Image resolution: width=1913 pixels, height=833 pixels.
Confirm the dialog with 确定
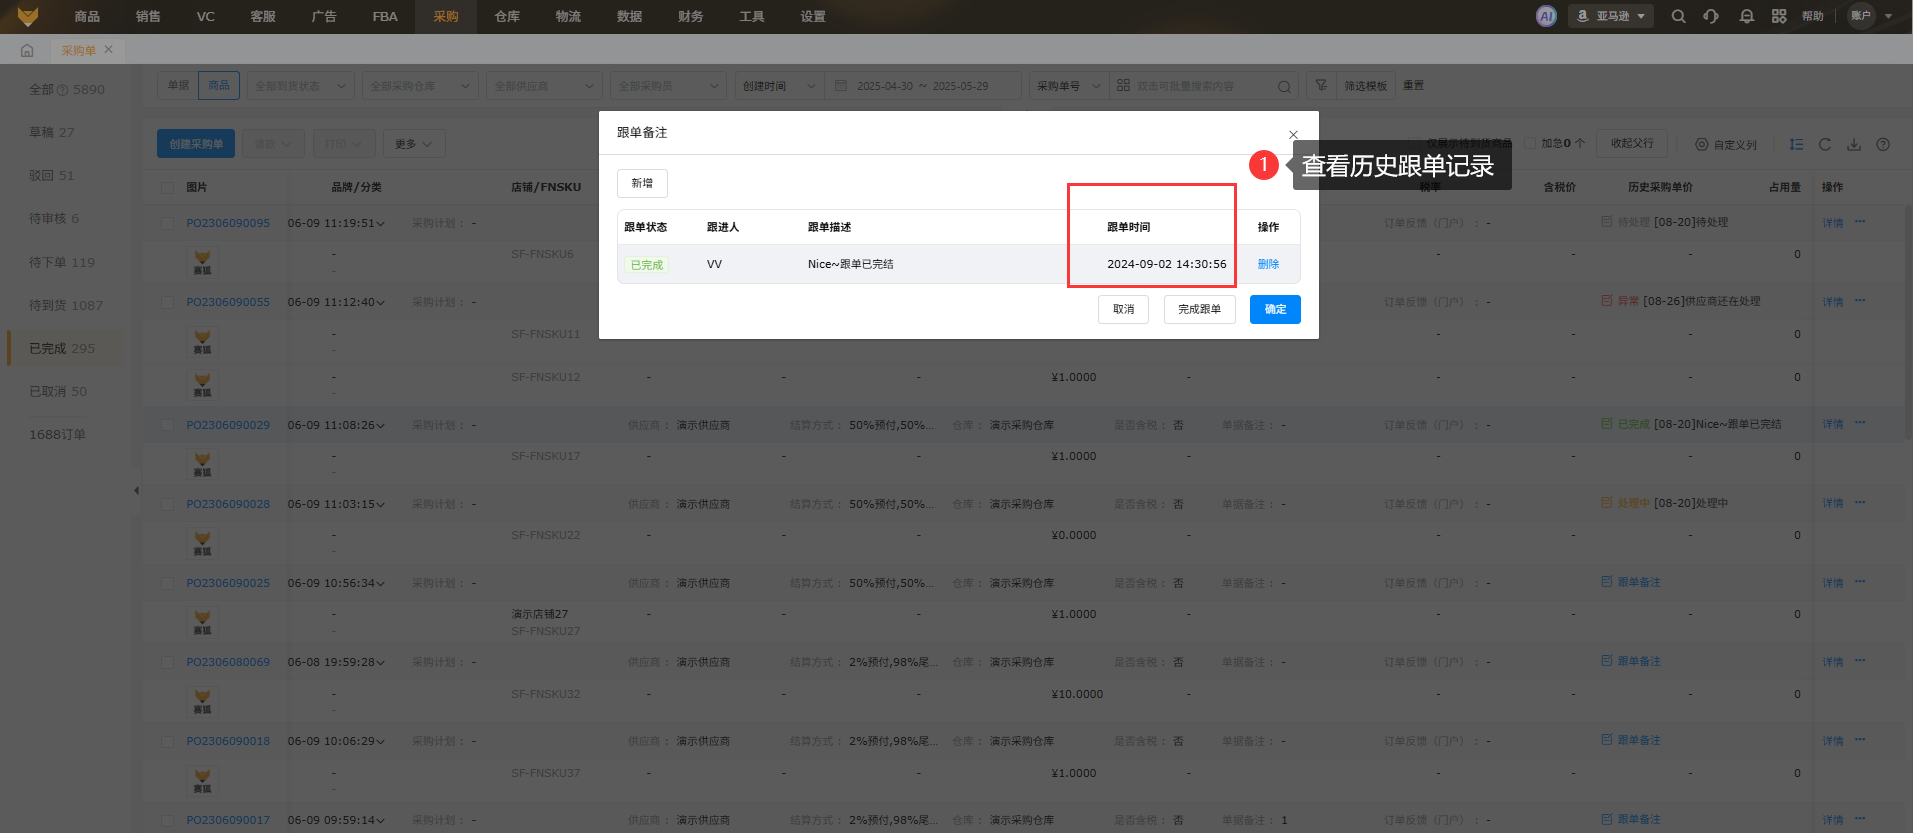1275,310
